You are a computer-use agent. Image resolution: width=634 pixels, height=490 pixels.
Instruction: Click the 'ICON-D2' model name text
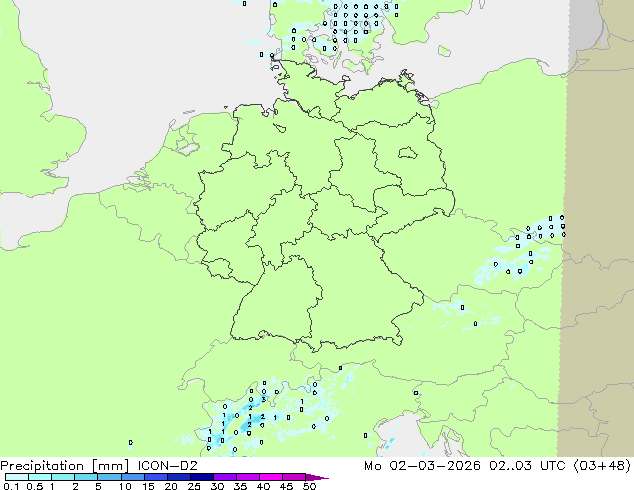point(167,466)
